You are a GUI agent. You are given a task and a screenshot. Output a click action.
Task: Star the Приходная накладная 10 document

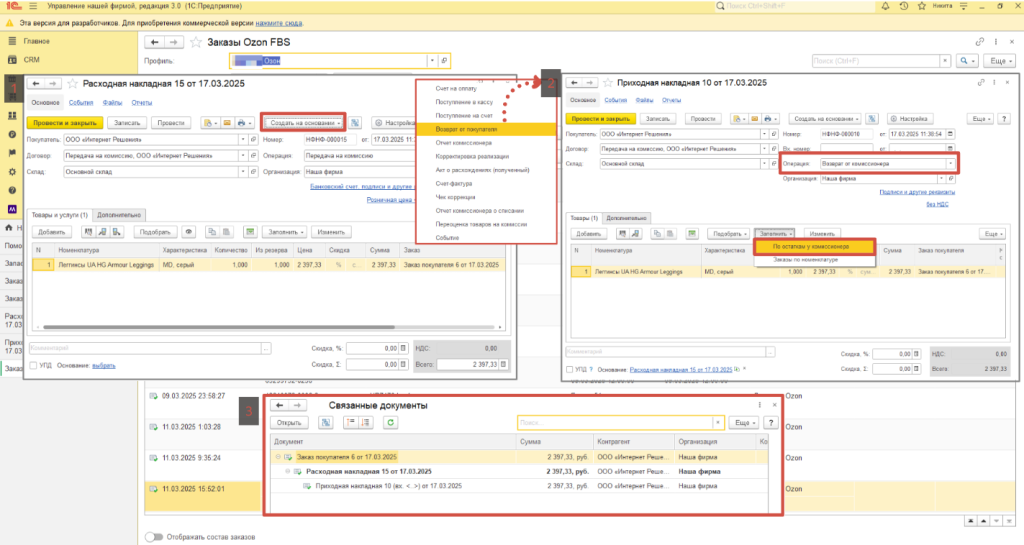608,83
